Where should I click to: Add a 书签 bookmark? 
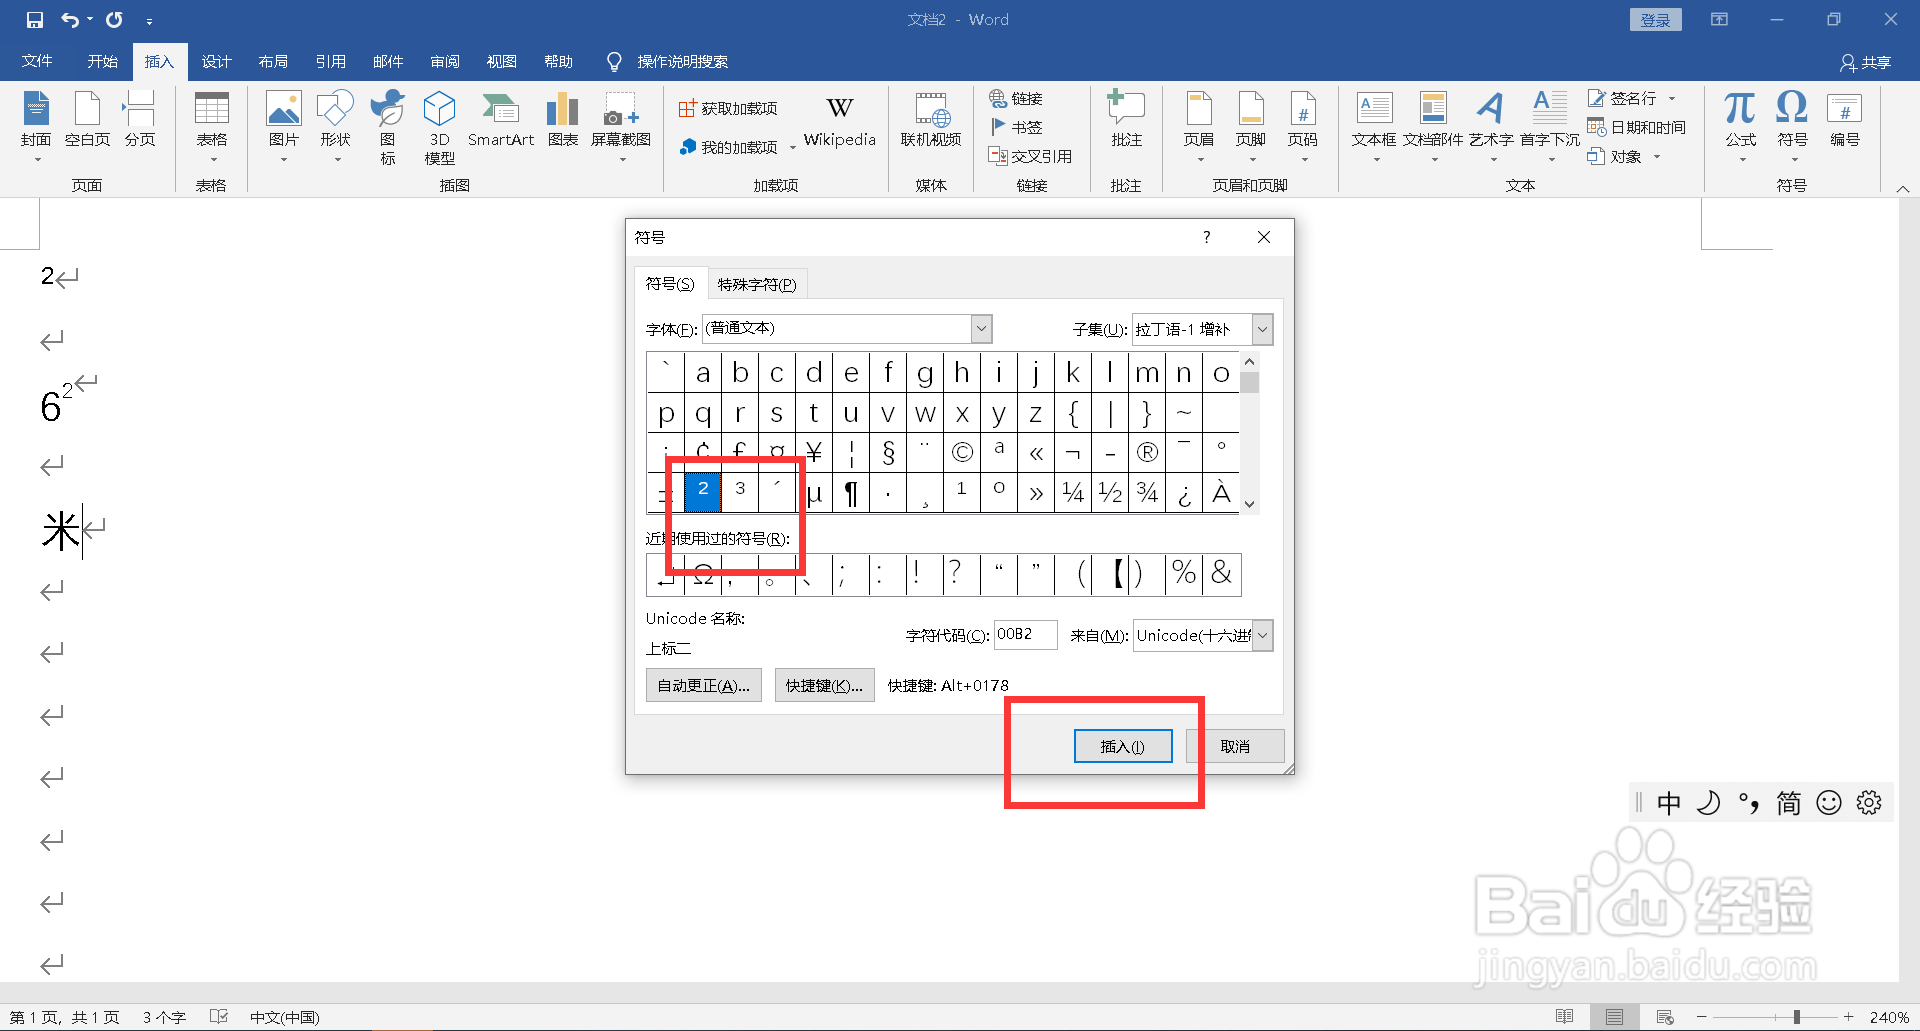tap(1016, 127)
